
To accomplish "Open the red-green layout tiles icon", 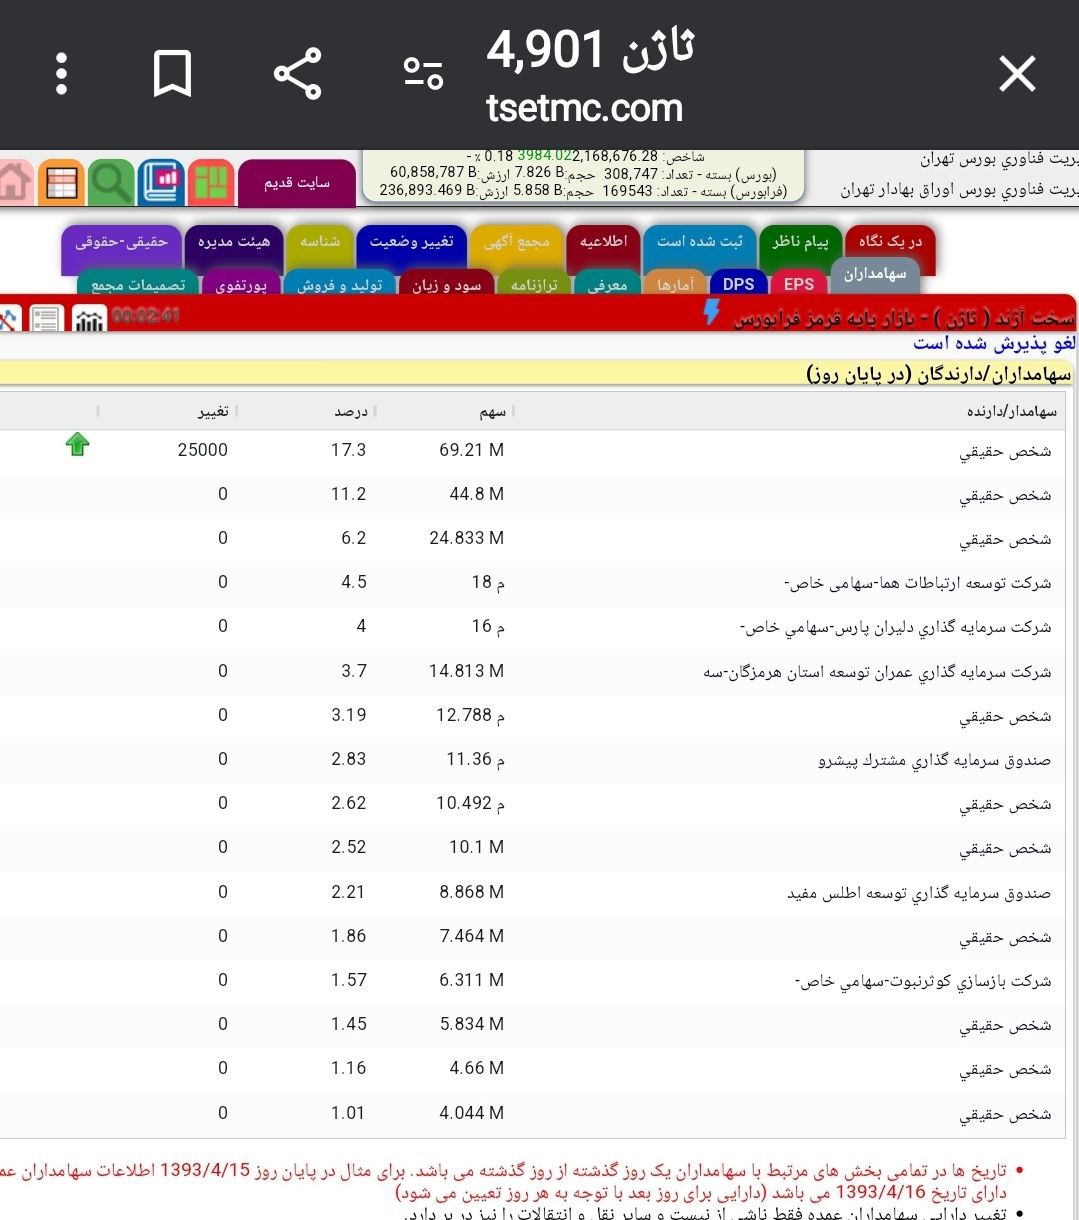I will [x=210, y=183].
